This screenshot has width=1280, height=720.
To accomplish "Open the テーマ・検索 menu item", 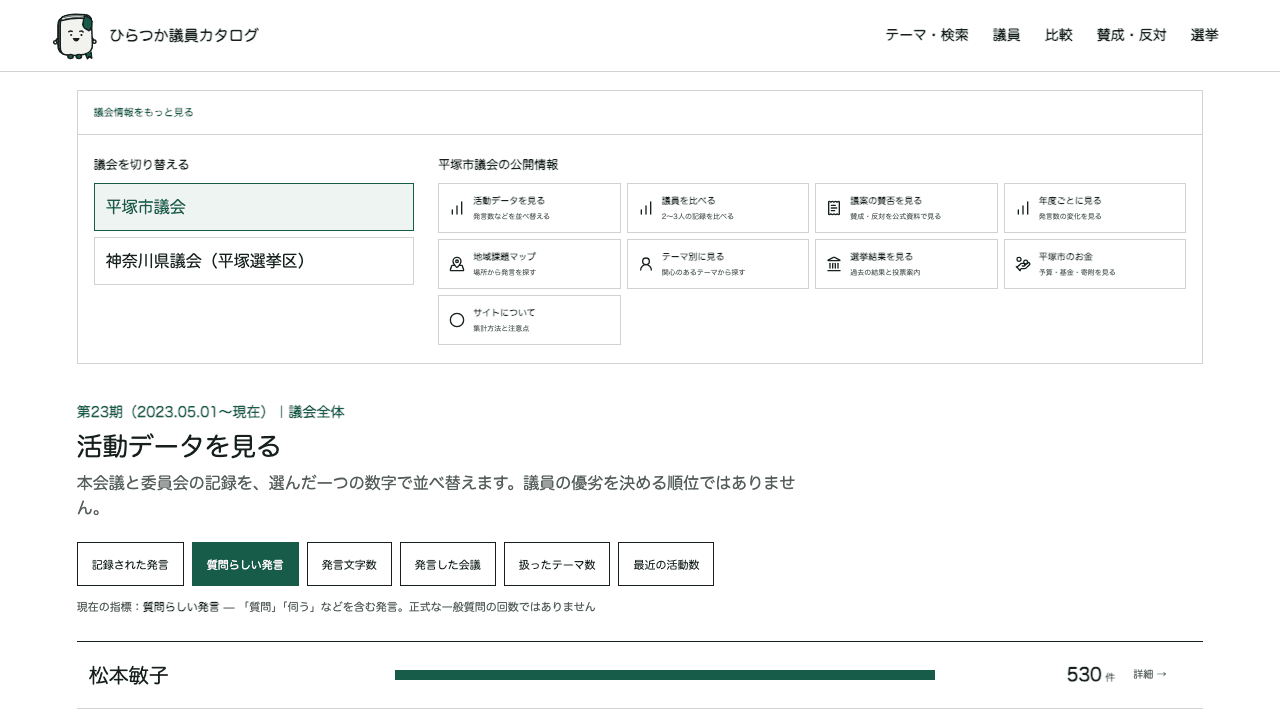I will click(x=927, y=35).
